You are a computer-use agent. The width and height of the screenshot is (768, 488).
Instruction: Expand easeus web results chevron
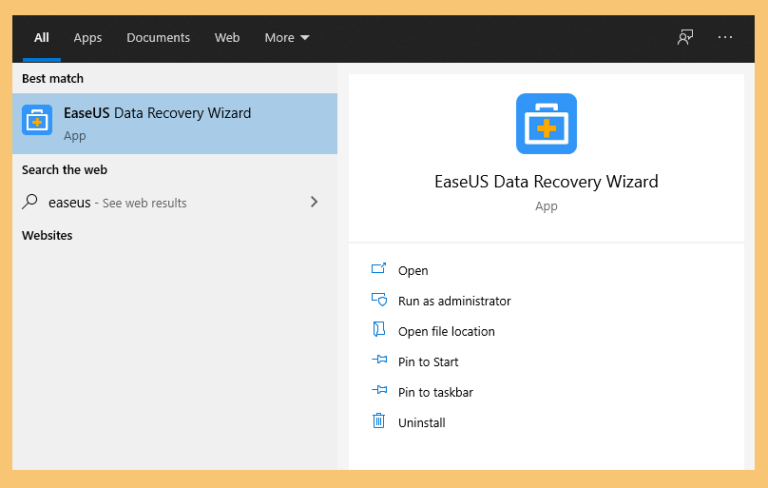tap(314, 202)
